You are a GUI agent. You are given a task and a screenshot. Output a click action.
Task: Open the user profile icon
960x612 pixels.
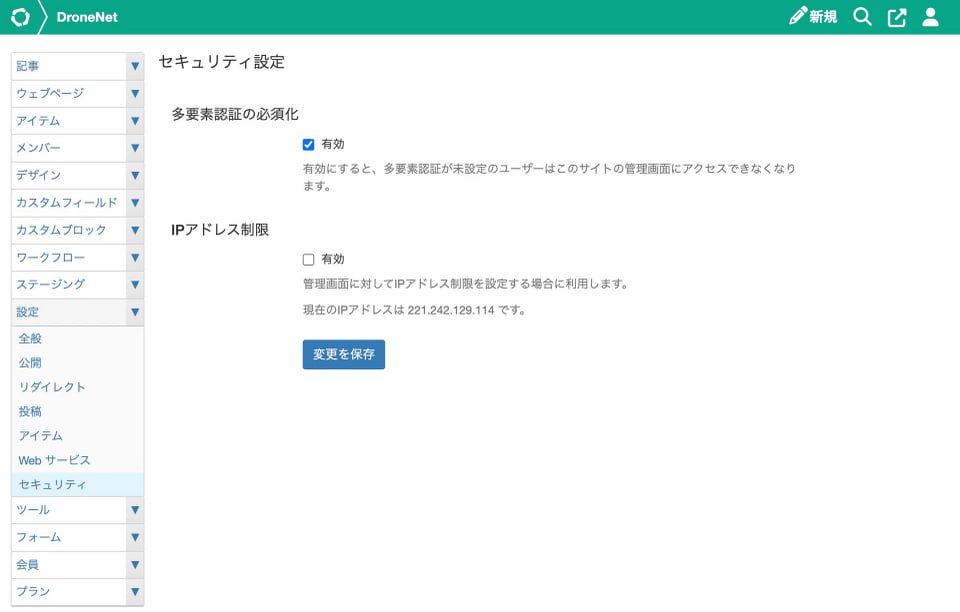[x=930, y=17]
